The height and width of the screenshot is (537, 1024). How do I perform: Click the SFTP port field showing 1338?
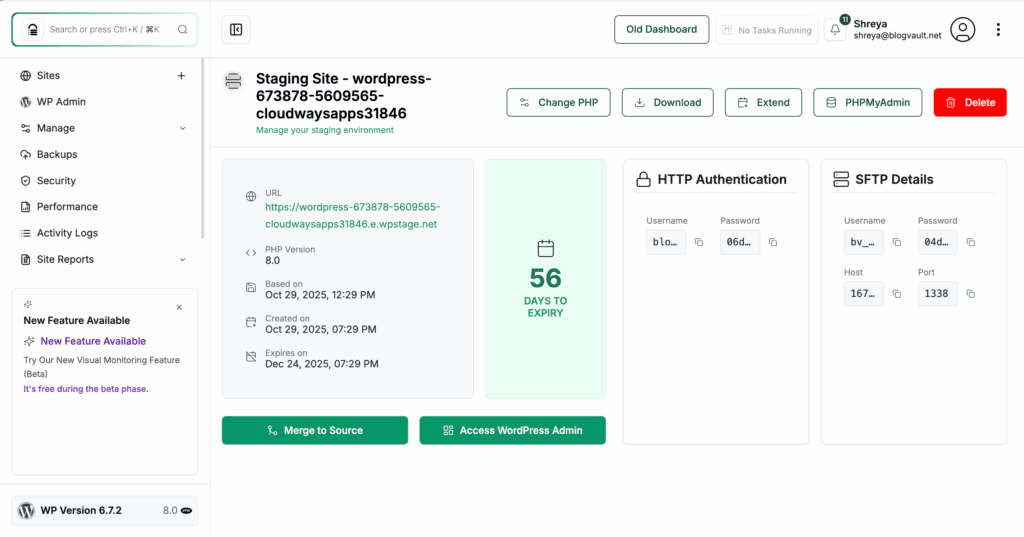click(937, 294)
